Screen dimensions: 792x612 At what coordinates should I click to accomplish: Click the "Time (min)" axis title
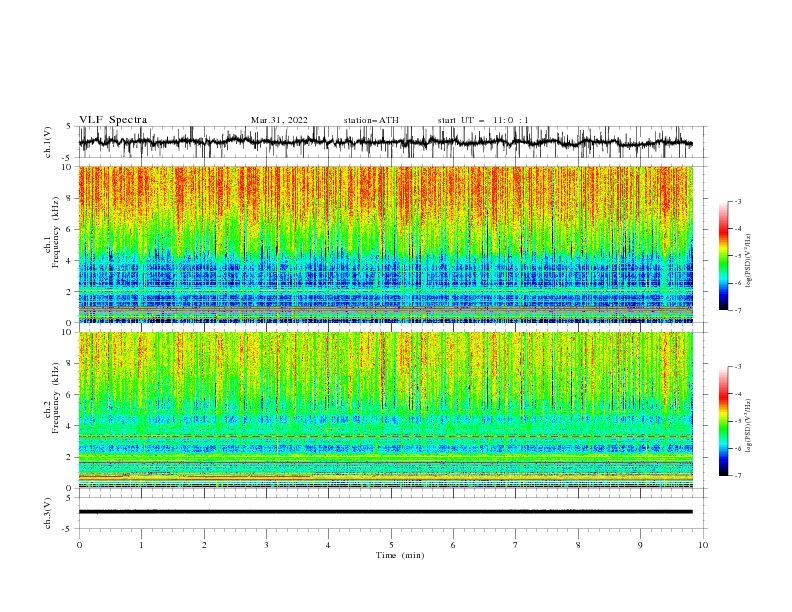(400, 555)
